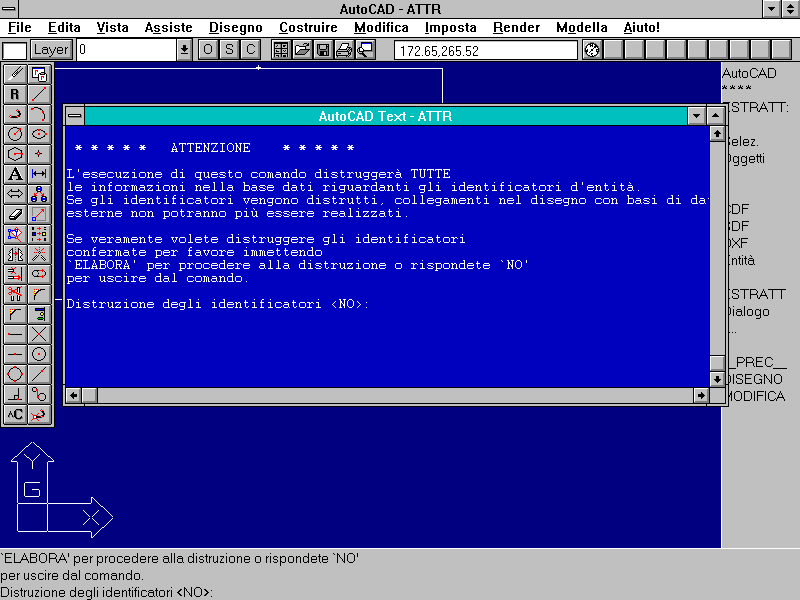The height and width of the screenshot is (600, 800).
Task: Select the Eraser tool
Action: point(15,214)
